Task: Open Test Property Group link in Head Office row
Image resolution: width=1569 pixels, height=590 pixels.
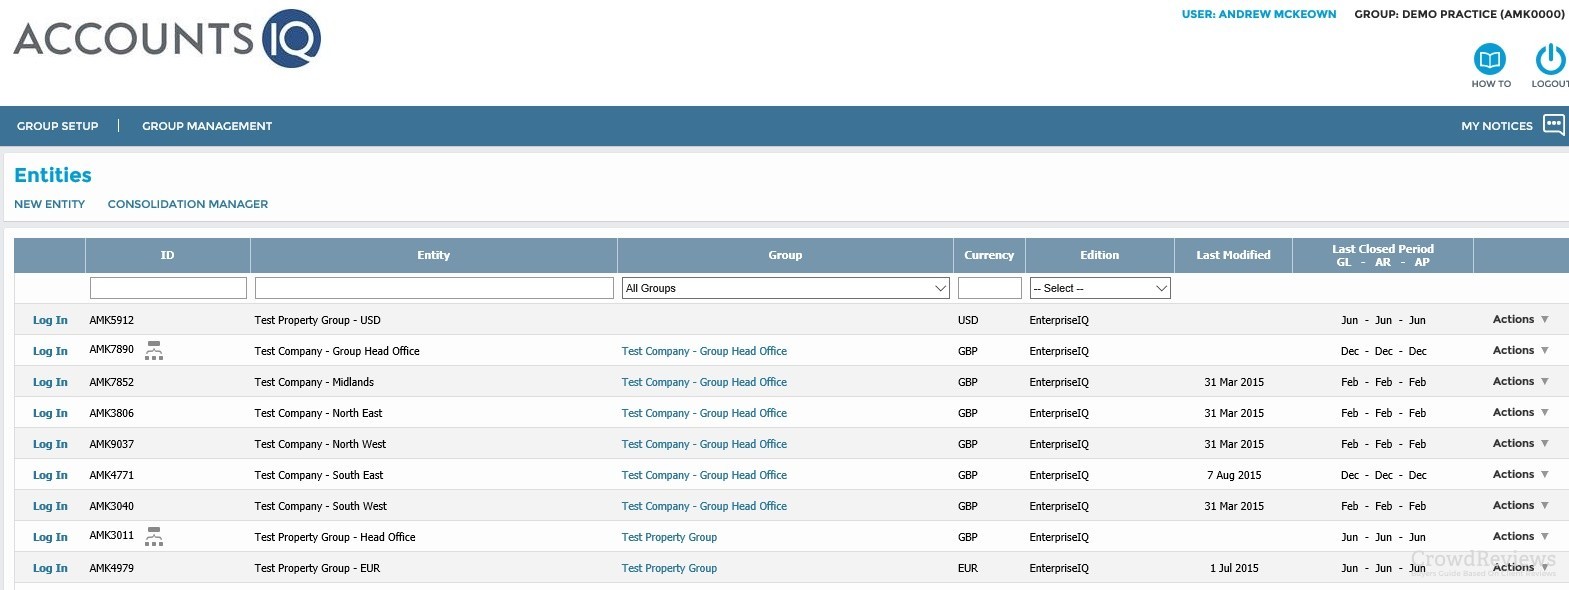Action: tap(669, 537)
